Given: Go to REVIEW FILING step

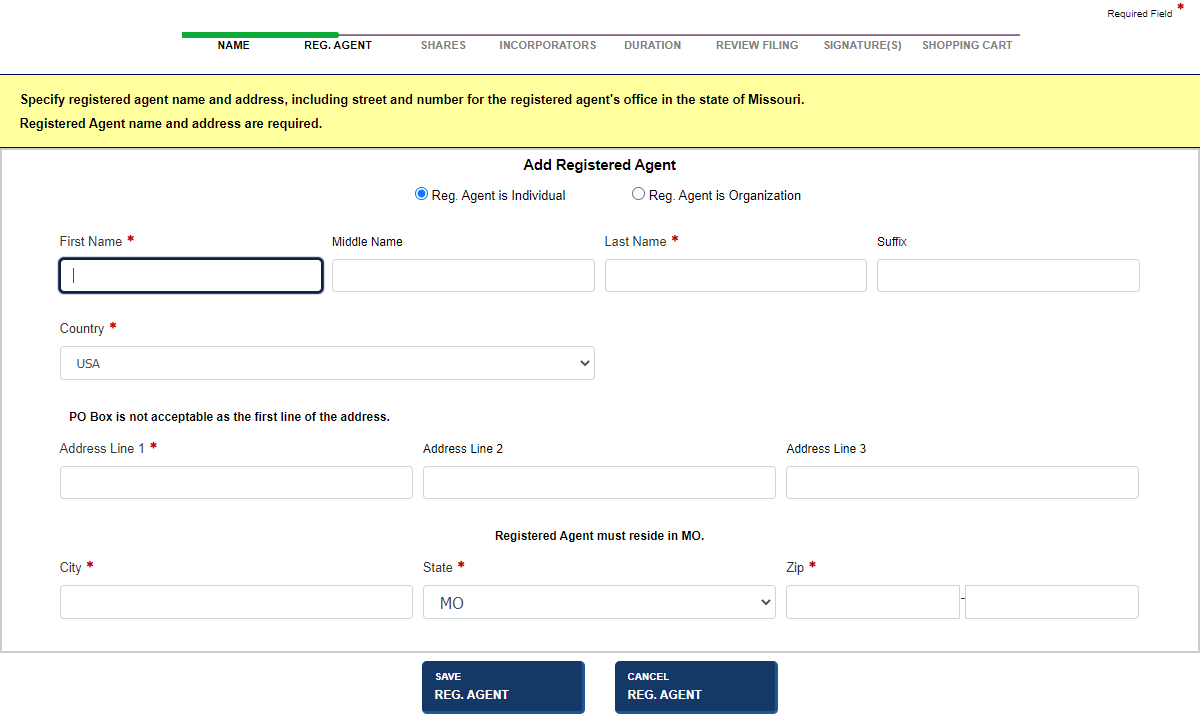Looking at the screenshot, I should pos(757,45).
